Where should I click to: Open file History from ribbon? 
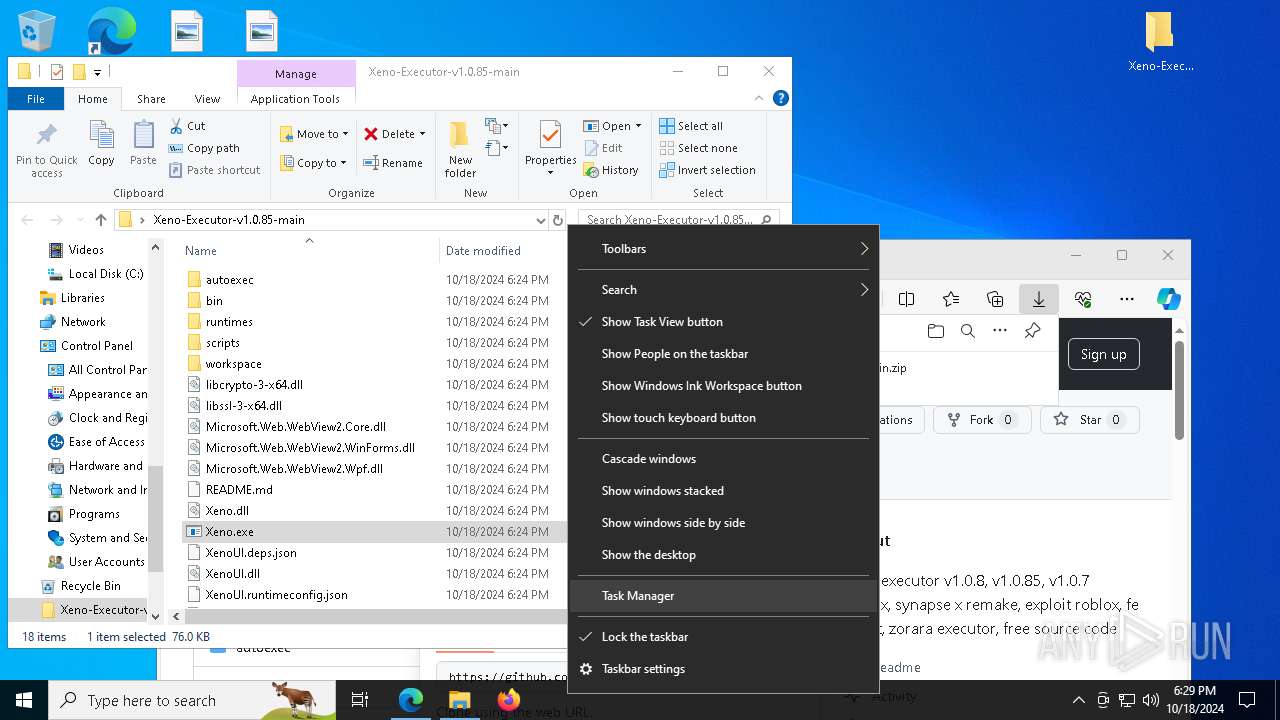point(611,170)
